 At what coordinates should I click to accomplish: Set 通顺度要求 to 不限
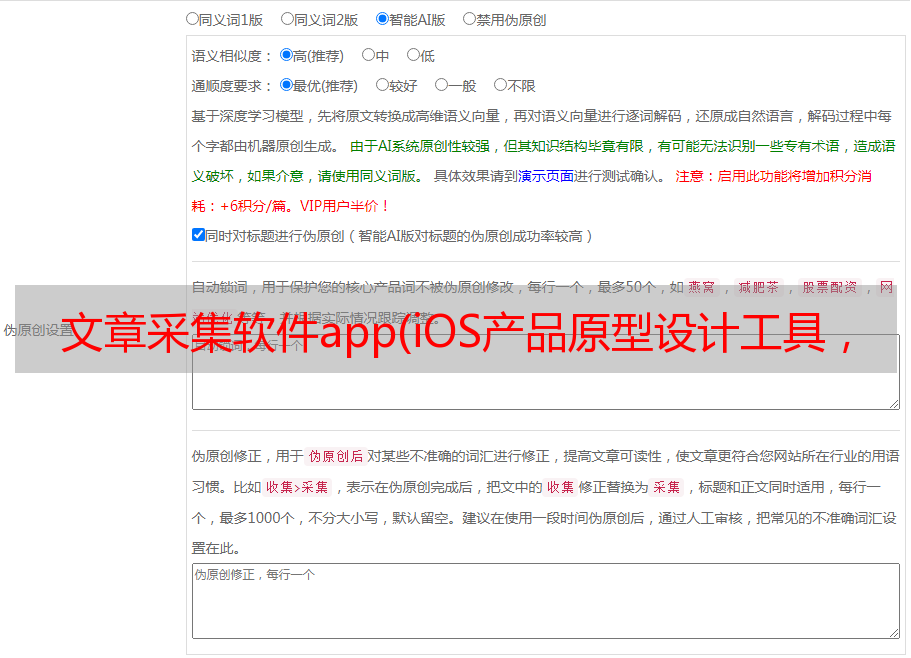click(x=500, y=85)
